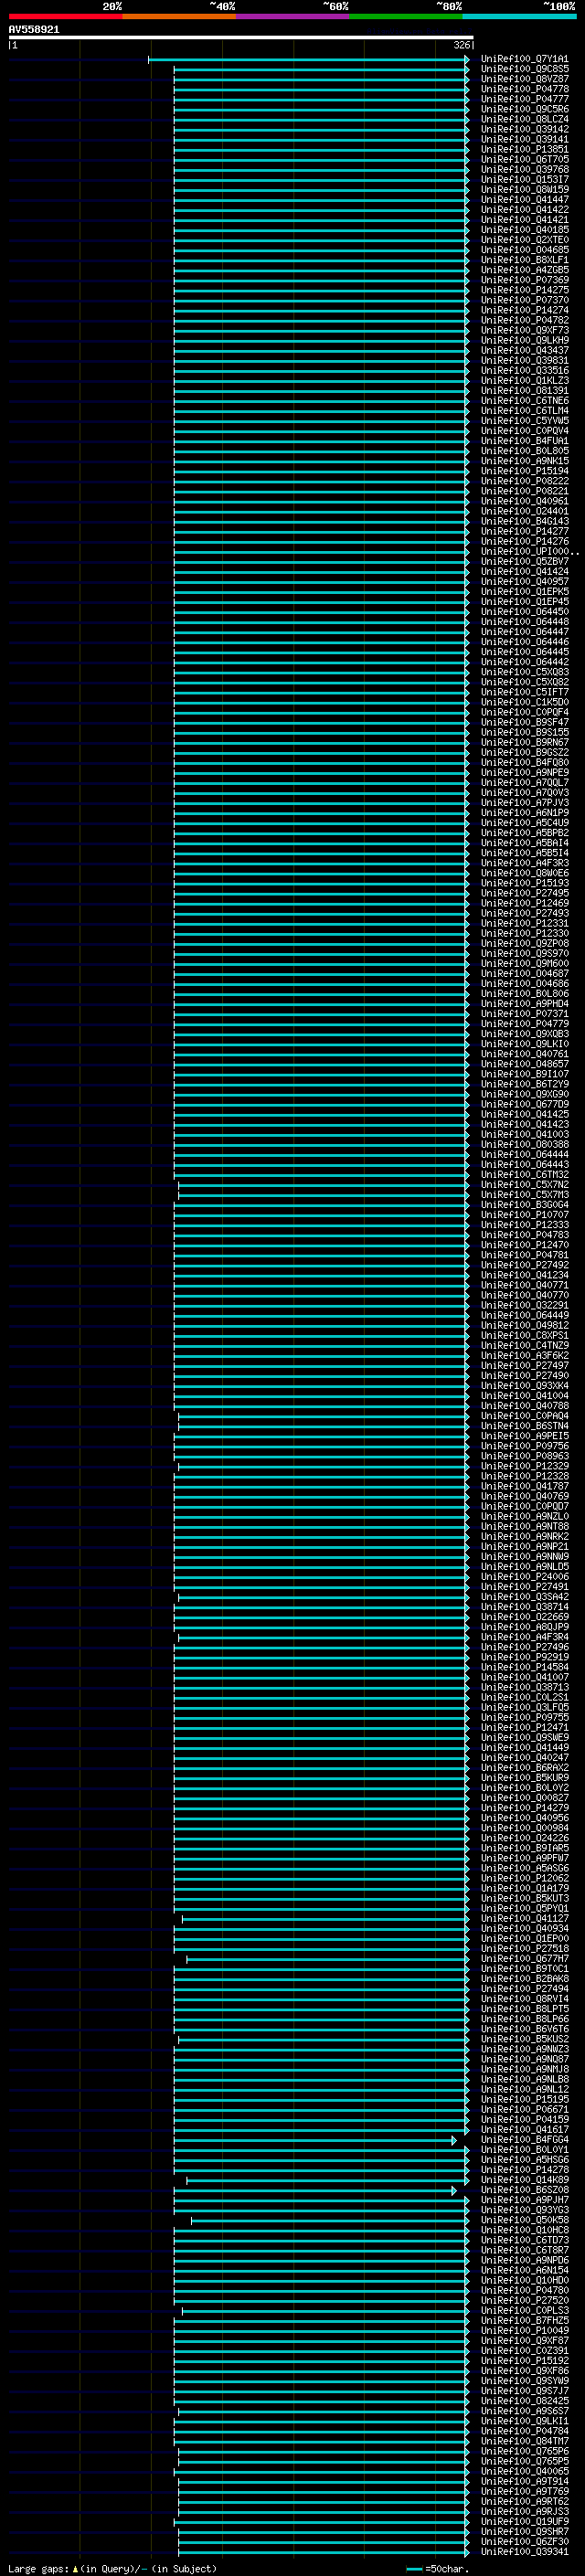The width and height of the screenshot is (585, 2576).
Task: Select the UniRef100_C6TD73 label
Action: pyautogui.click(x=524, y=2240)
